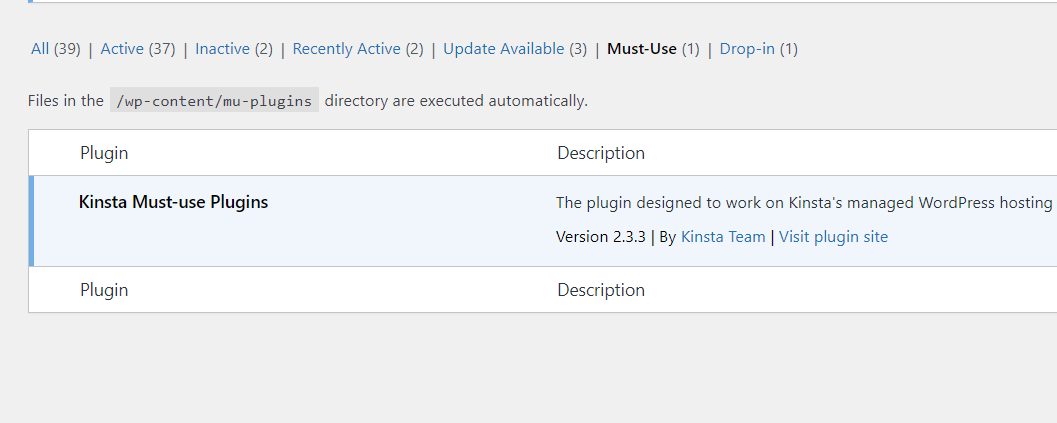Click the top Plugin column header
Viewport: 1057px width, 423px height.
(104, 153)
